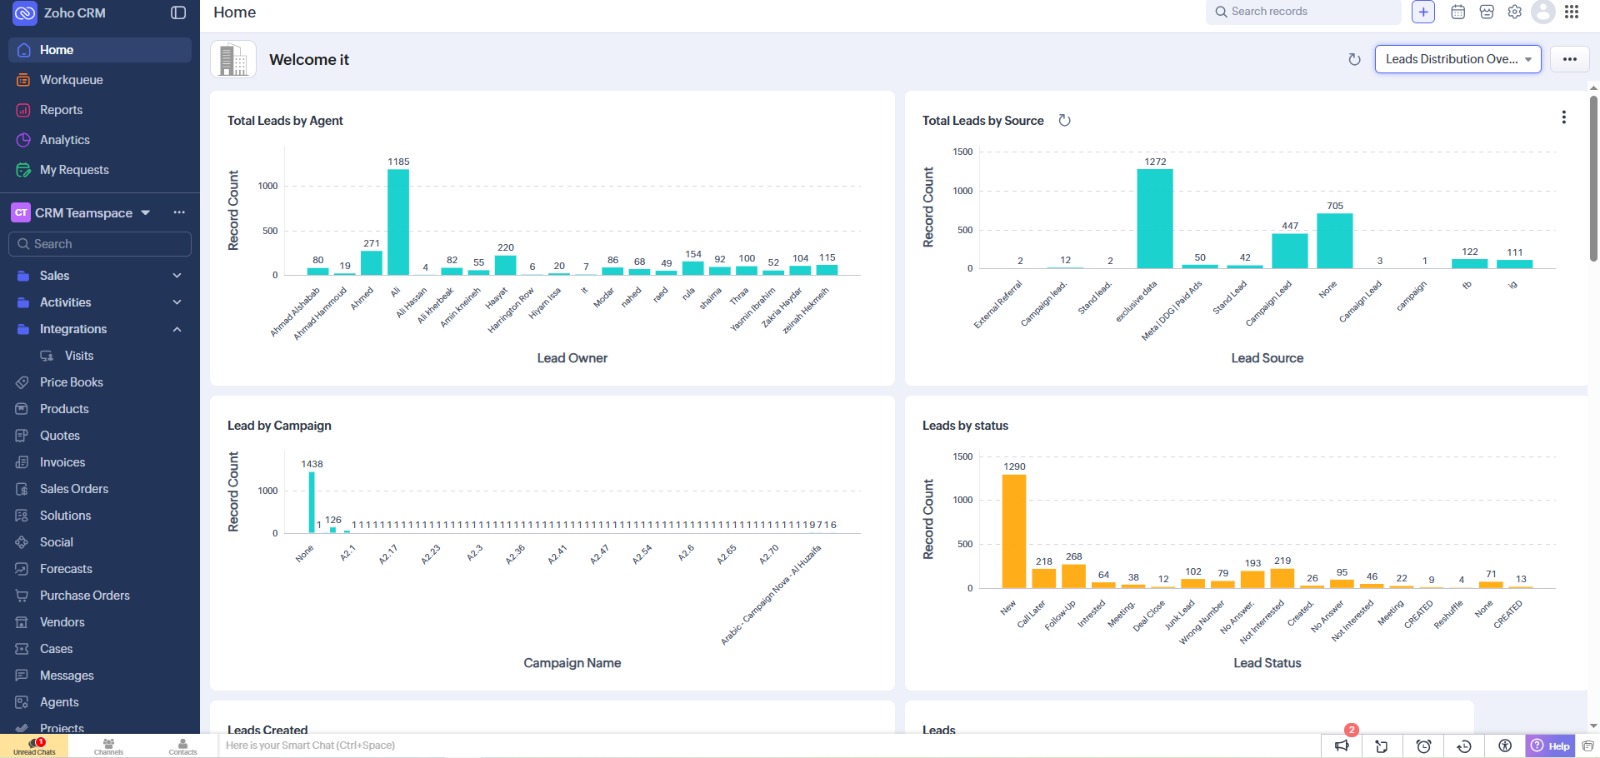Refresh the home dashboard
Viewport: 1600px width, 758px height.
pos(1354,59)
